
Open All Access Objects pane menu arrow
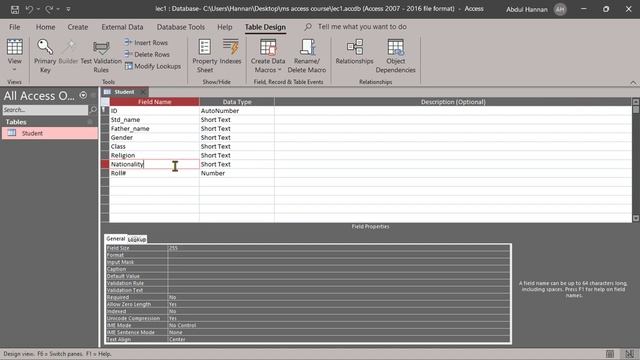coord(83,95)
